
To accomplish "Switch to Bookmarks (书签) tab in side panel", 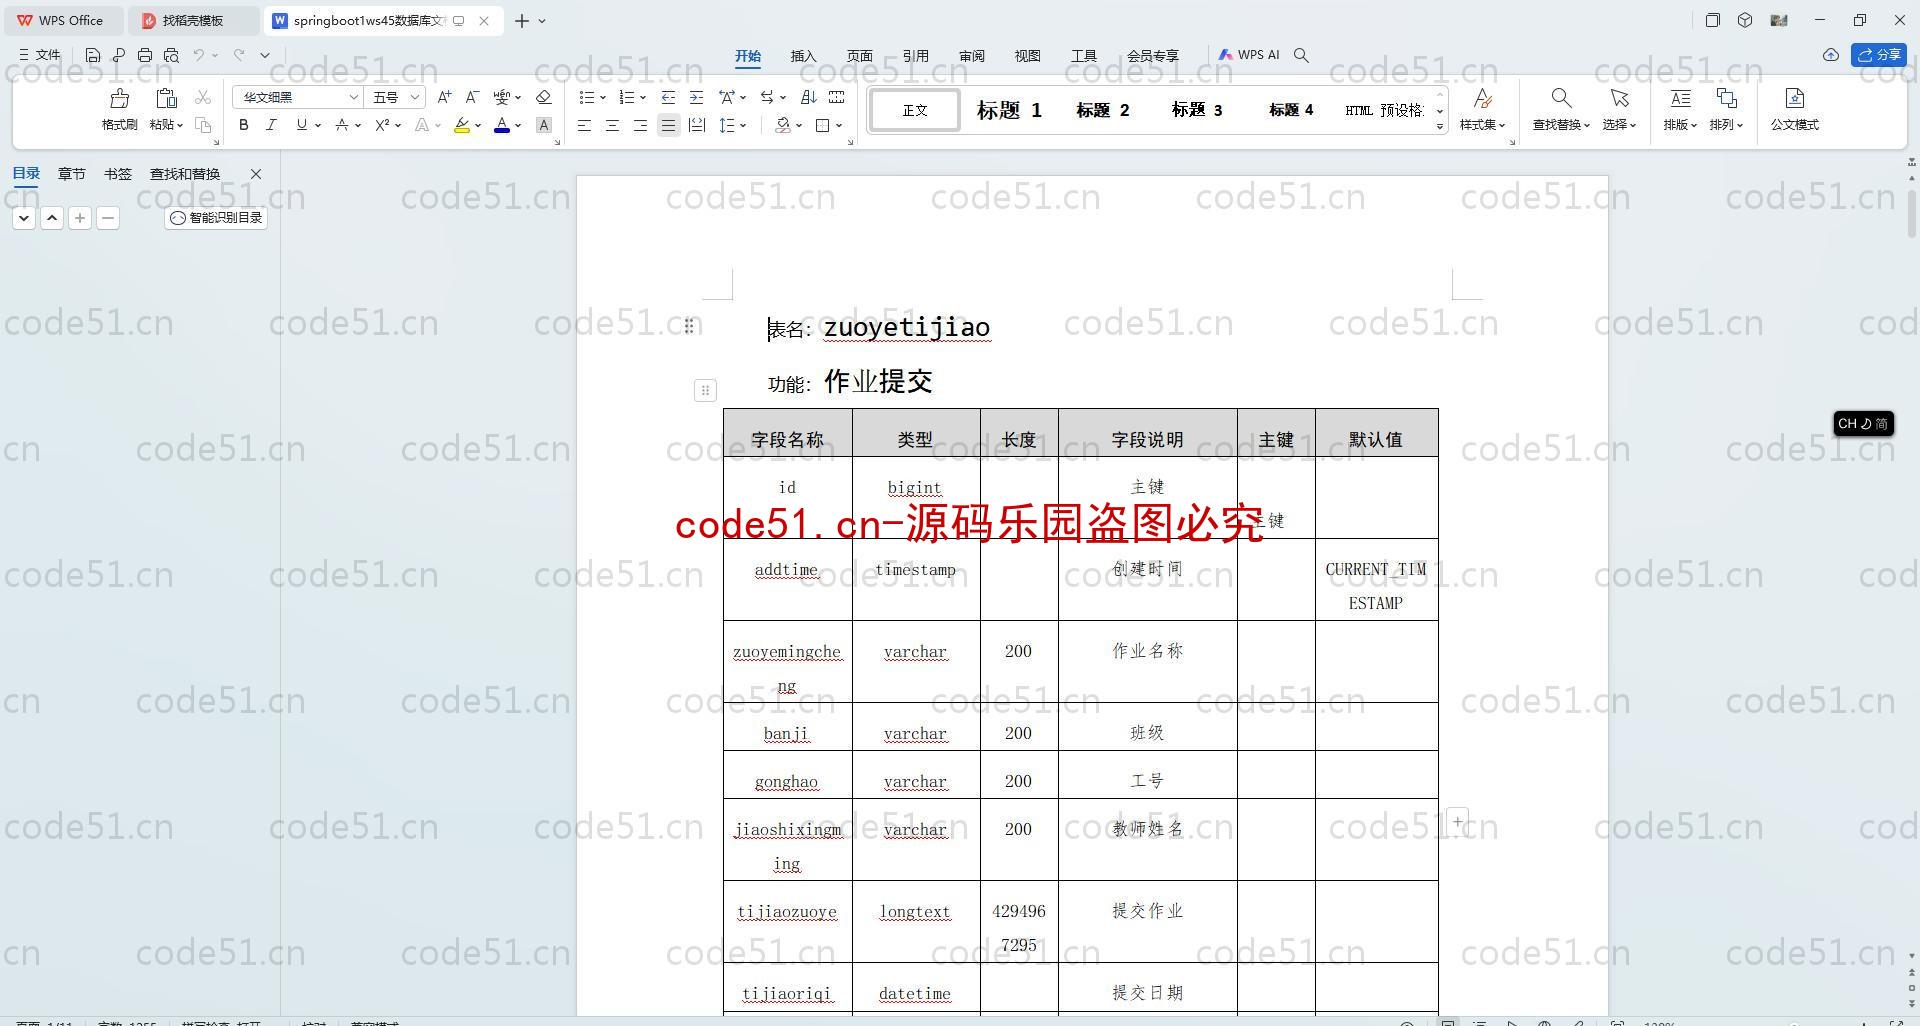I will tap(117, 174).
